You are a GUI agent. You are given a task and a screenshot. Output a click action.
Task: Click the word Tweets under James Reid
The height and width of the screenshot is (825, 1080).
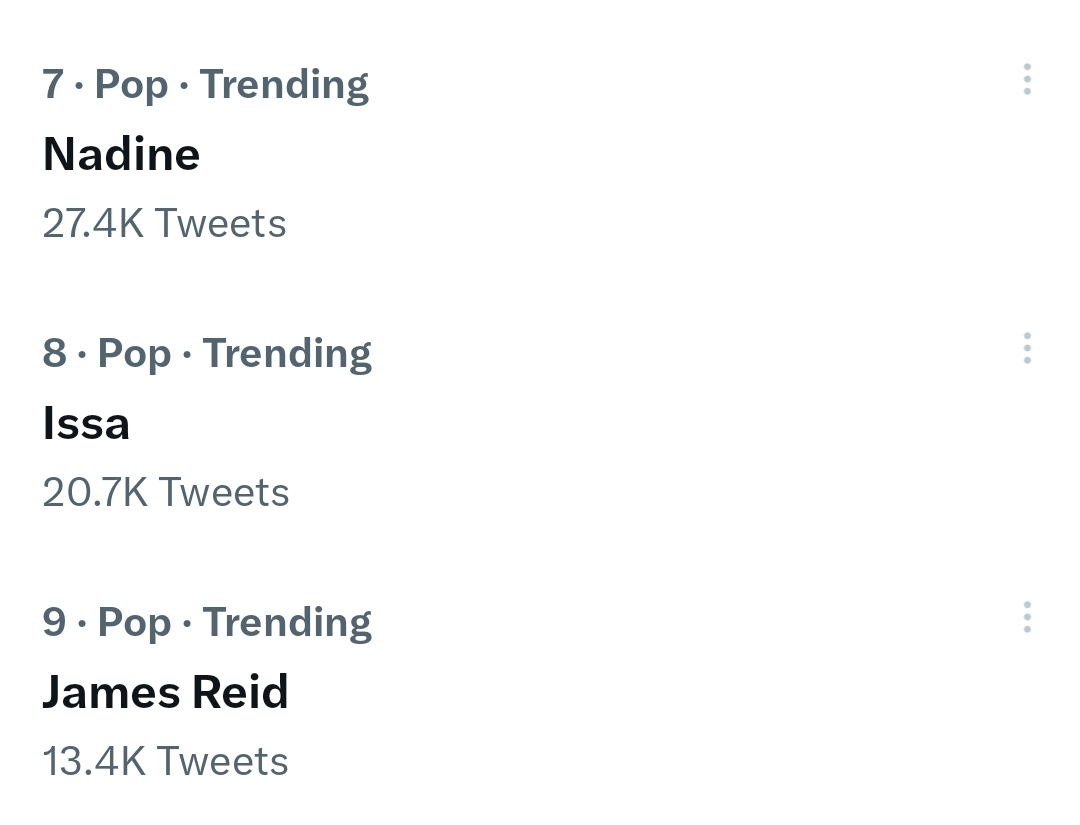[222, 762]
